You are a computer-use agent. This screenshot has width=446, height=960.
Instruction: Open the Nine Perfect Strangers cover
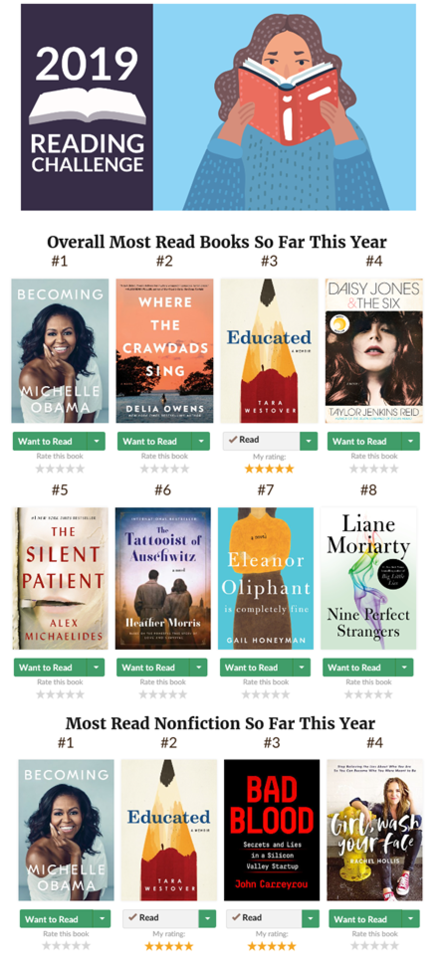coord(368,578)
